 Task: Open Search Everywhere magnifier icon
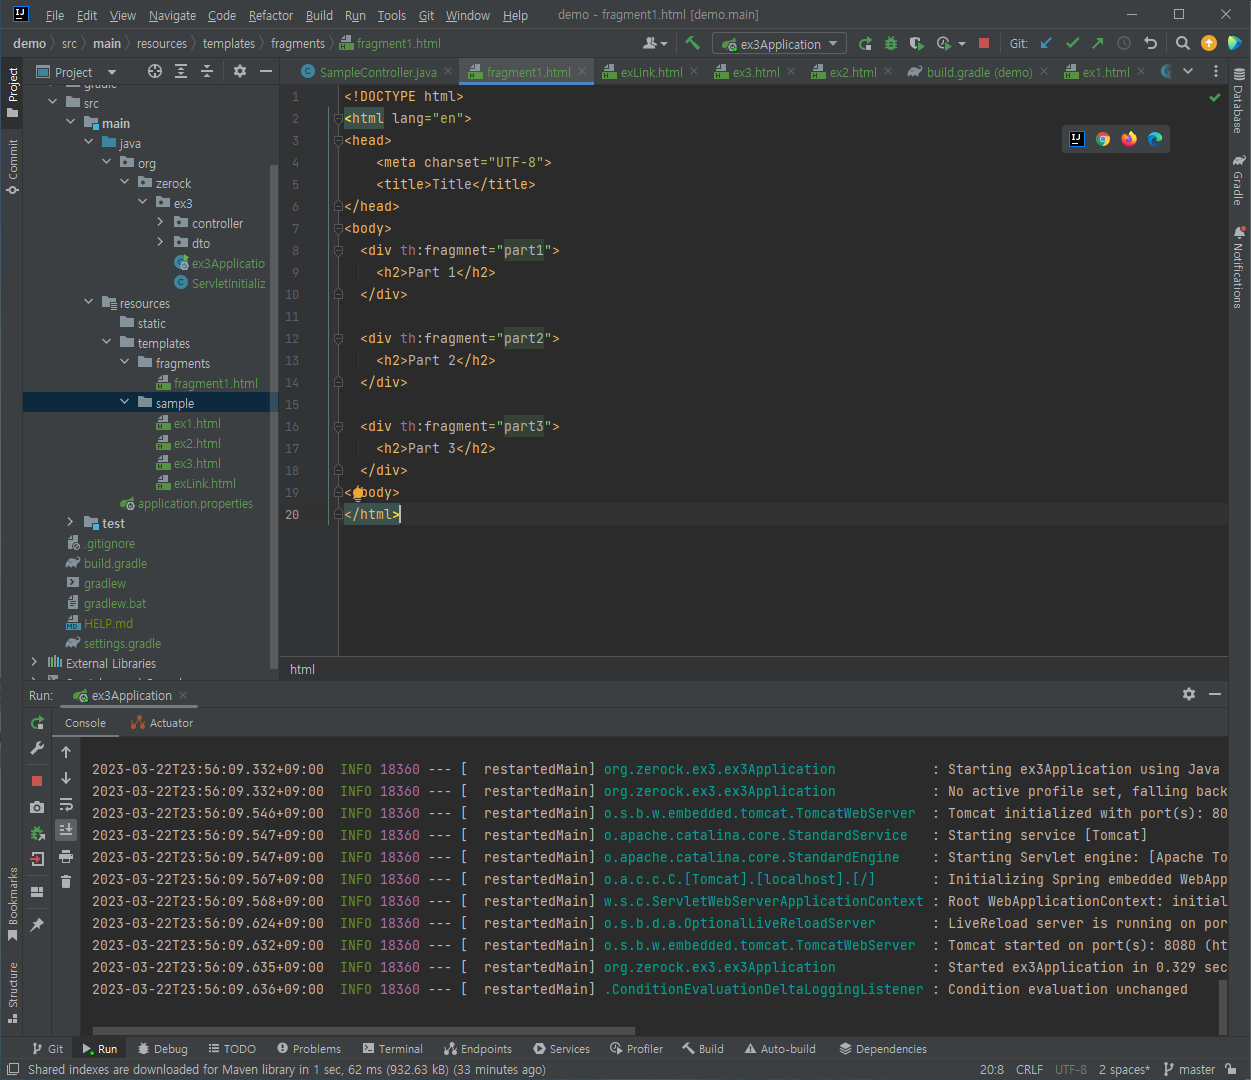1183,43
